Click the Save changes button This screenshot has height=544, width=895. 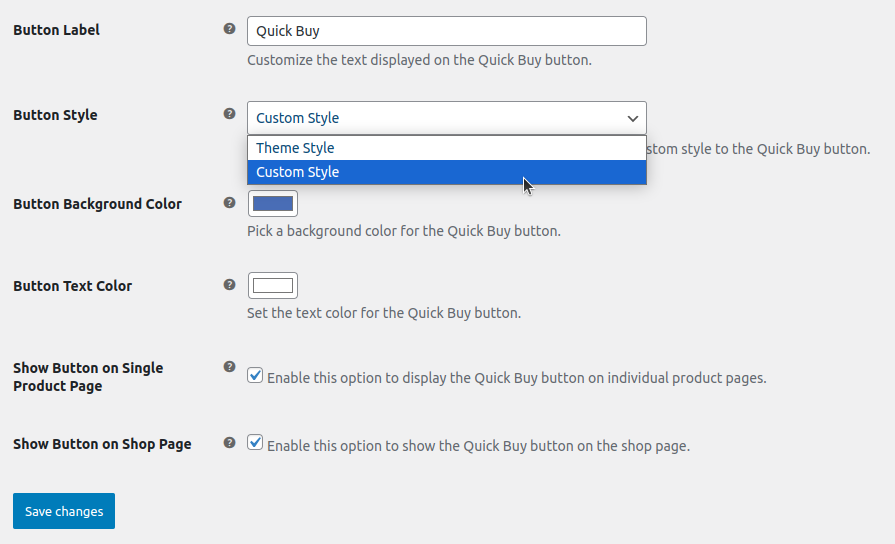point(64,511)
